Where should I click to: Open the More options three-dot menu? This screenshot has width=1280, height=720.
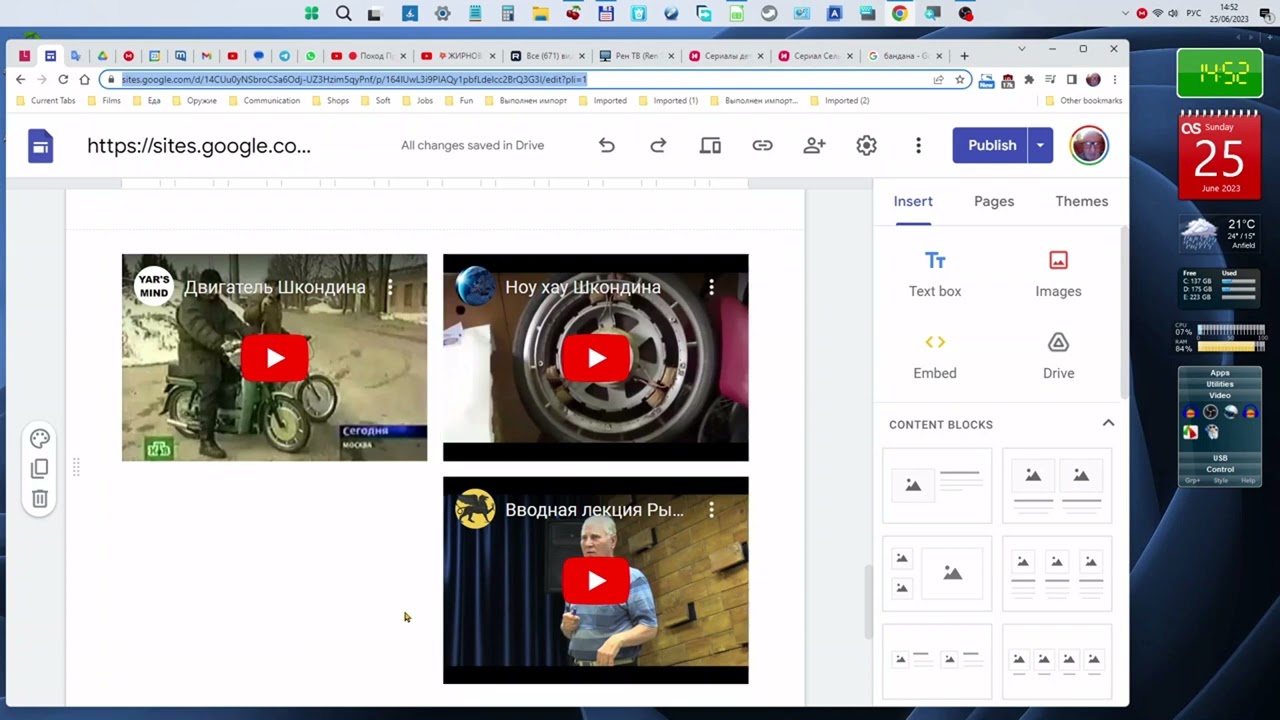918,145
